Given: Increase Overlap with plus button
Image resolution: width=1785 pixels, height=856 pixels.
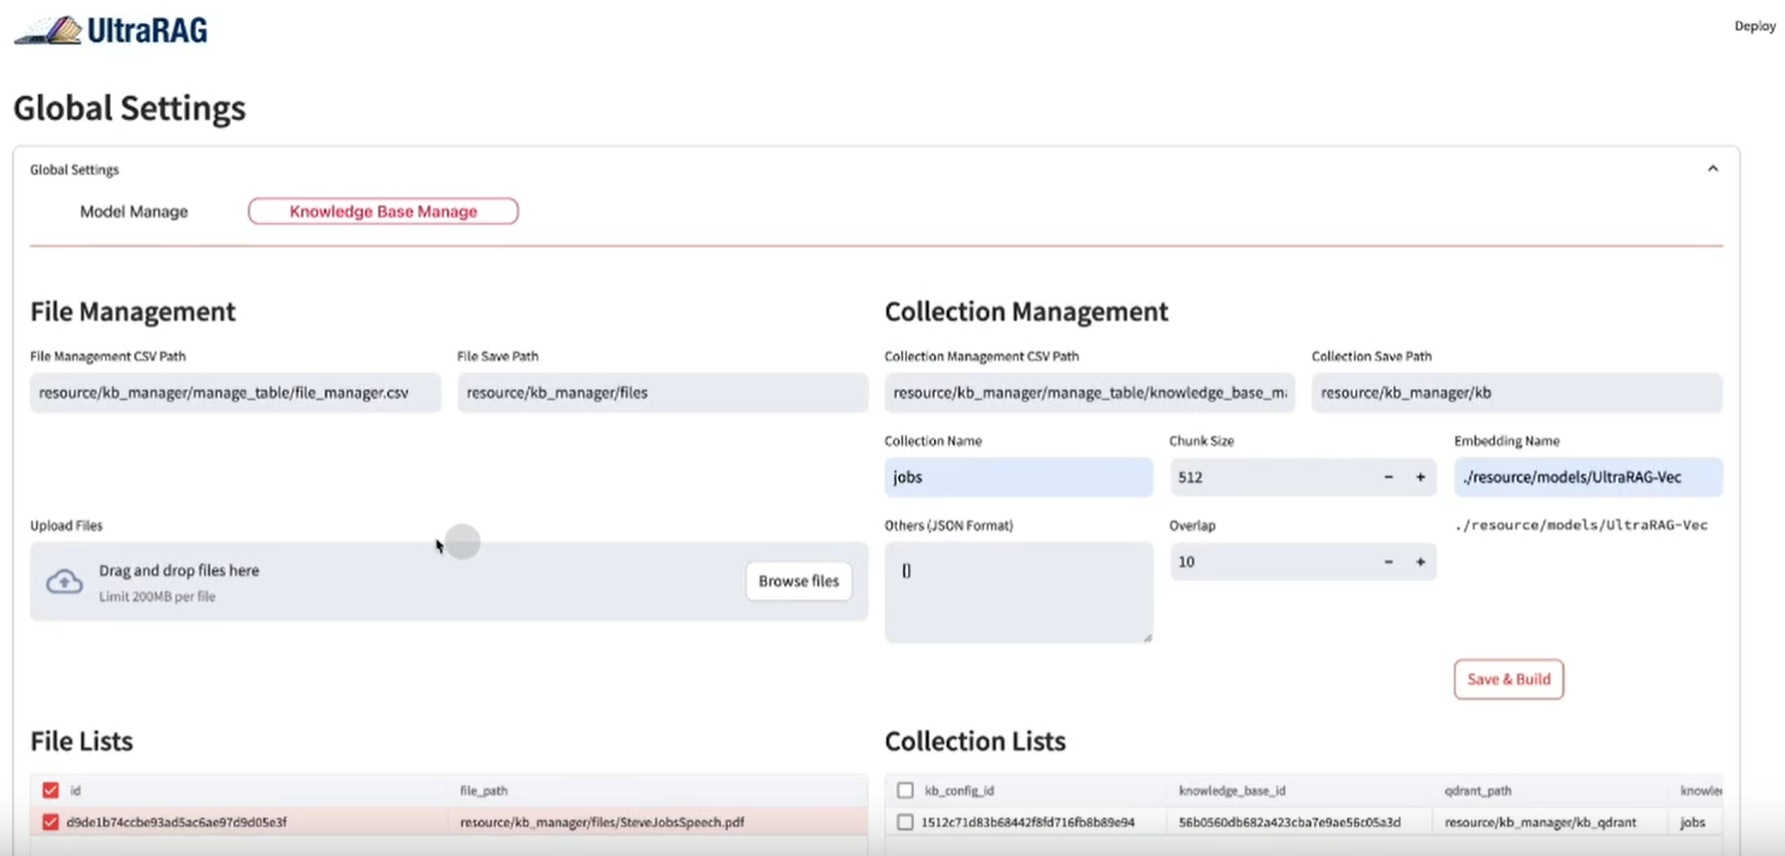Looking at the screenshot, I should (x=1420, y=562).
